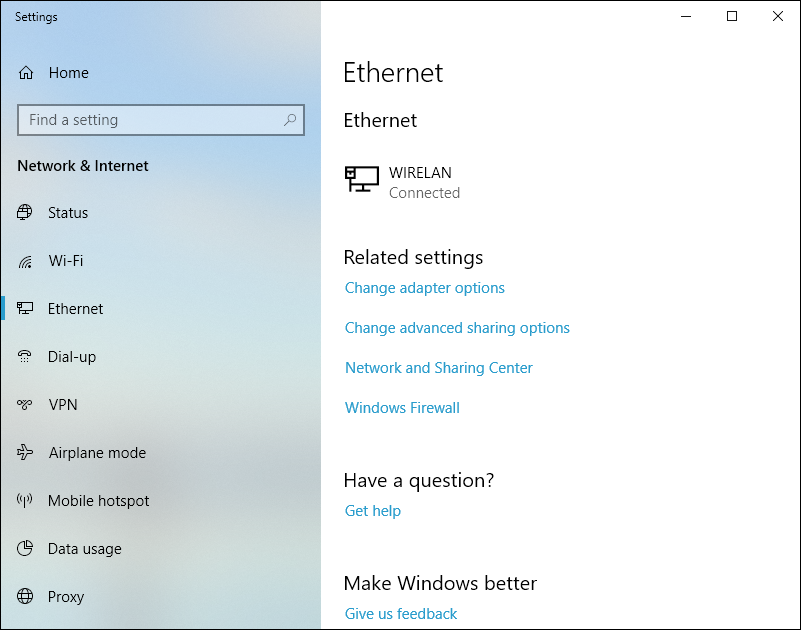The height and width of the screenshot is (630, 801).
Task: Click the Mobile hotspot antenna icon
Action: 25,500
